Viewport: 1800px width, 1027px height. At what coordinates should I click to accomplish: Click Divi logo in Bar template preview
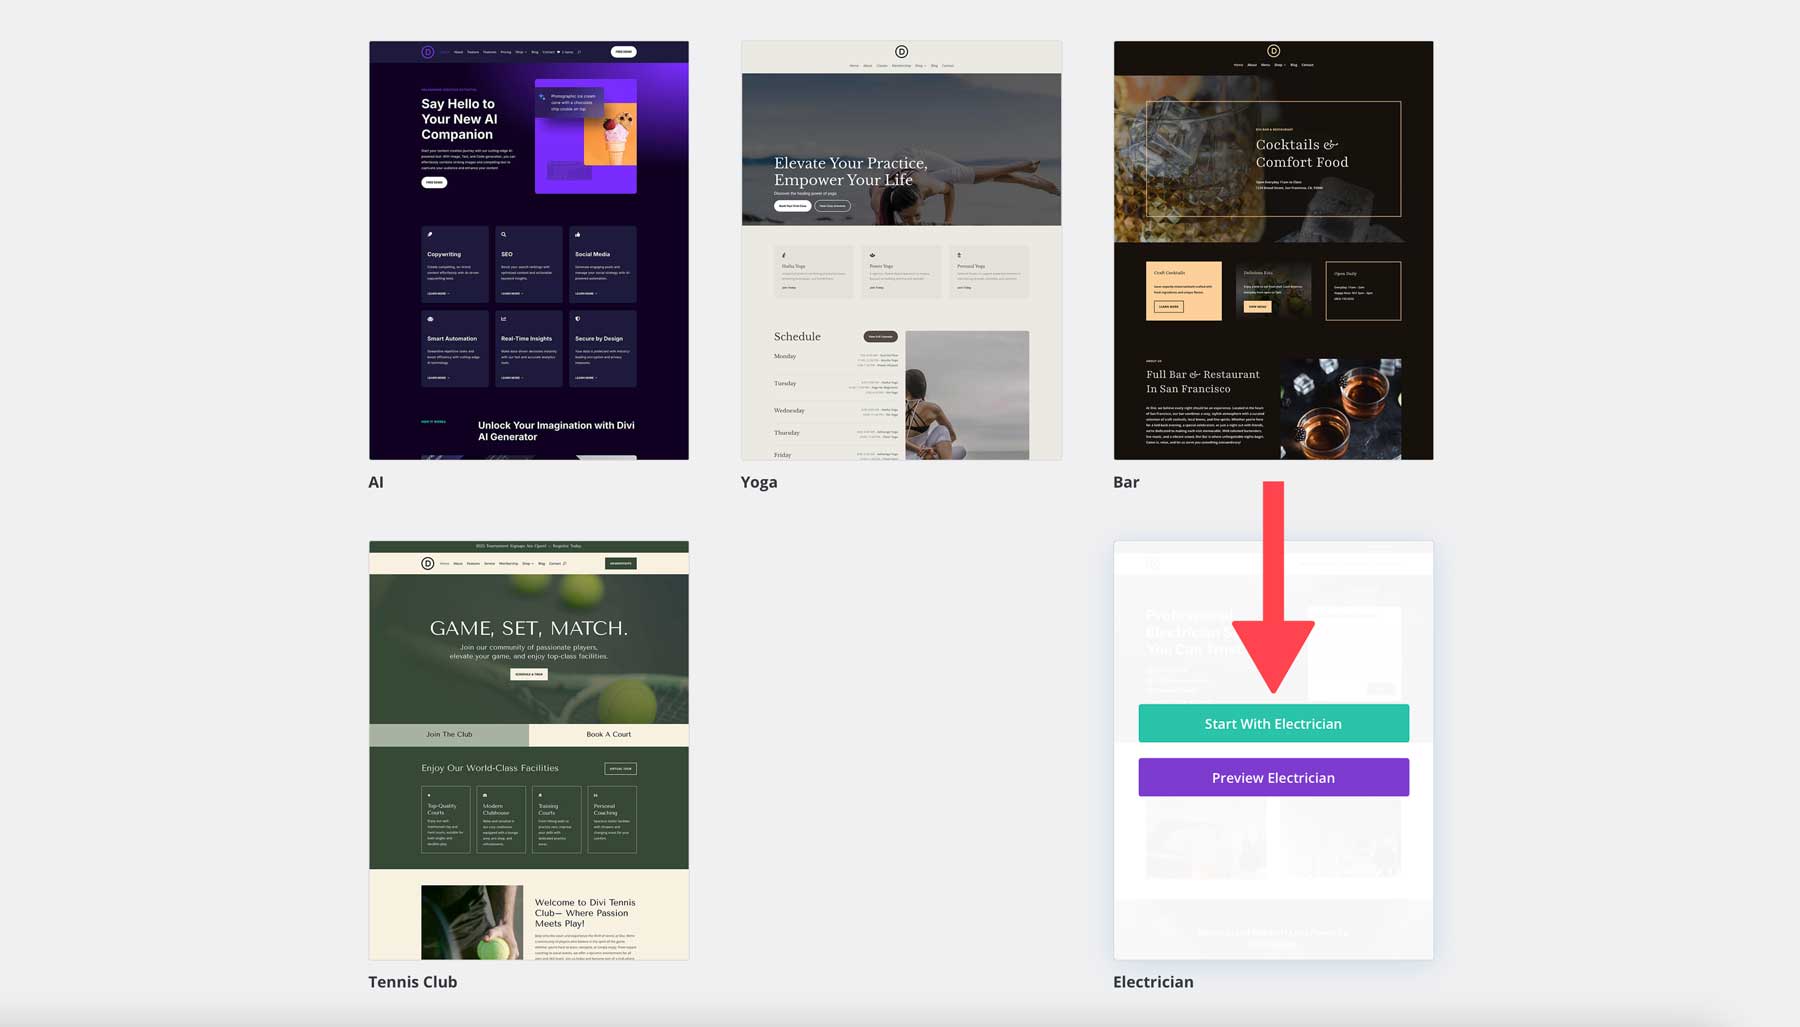click(1273, 51)
